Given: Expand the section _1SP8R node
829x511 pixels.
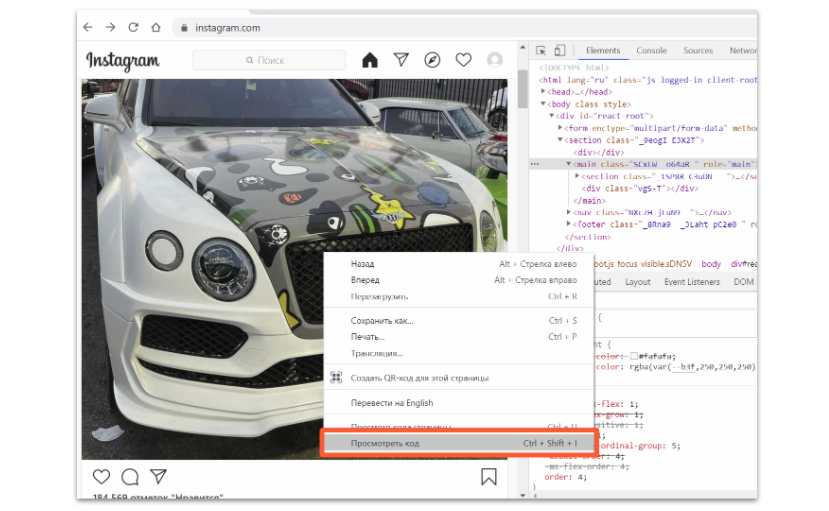Looking at the screenshot, I should (x=577, y=176).
